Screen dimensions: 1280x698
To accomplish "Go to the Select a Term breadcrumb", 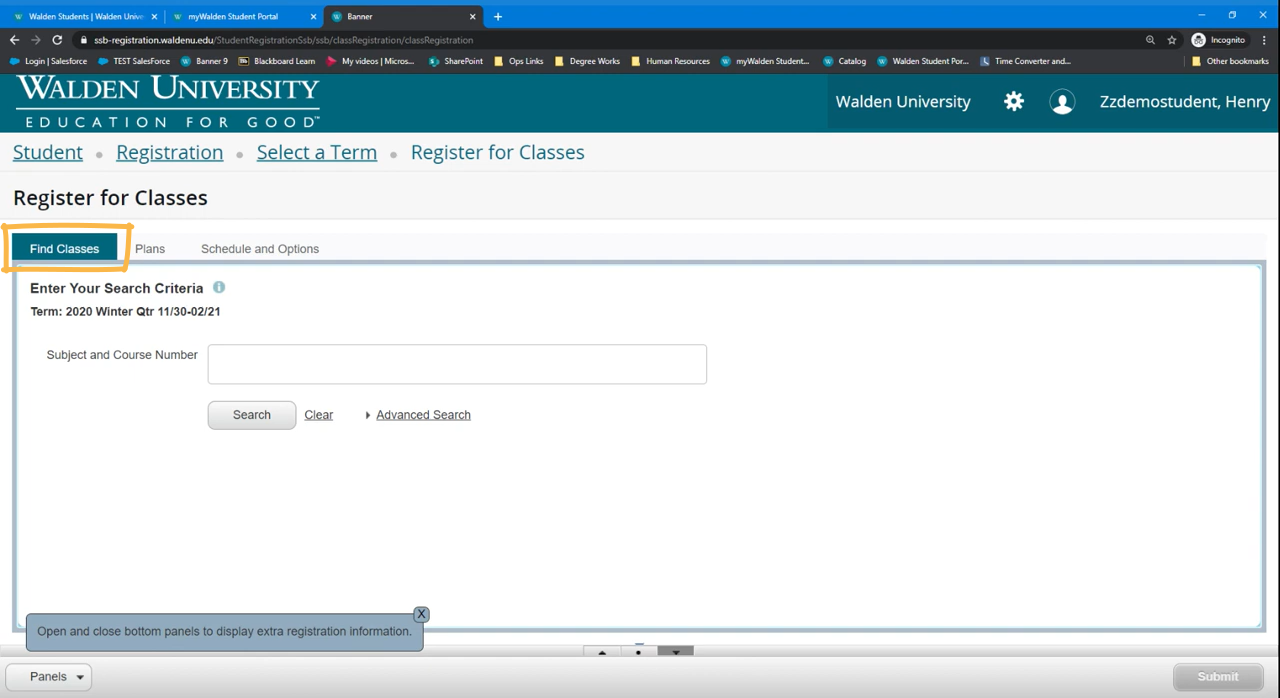I will coord(317,152).
